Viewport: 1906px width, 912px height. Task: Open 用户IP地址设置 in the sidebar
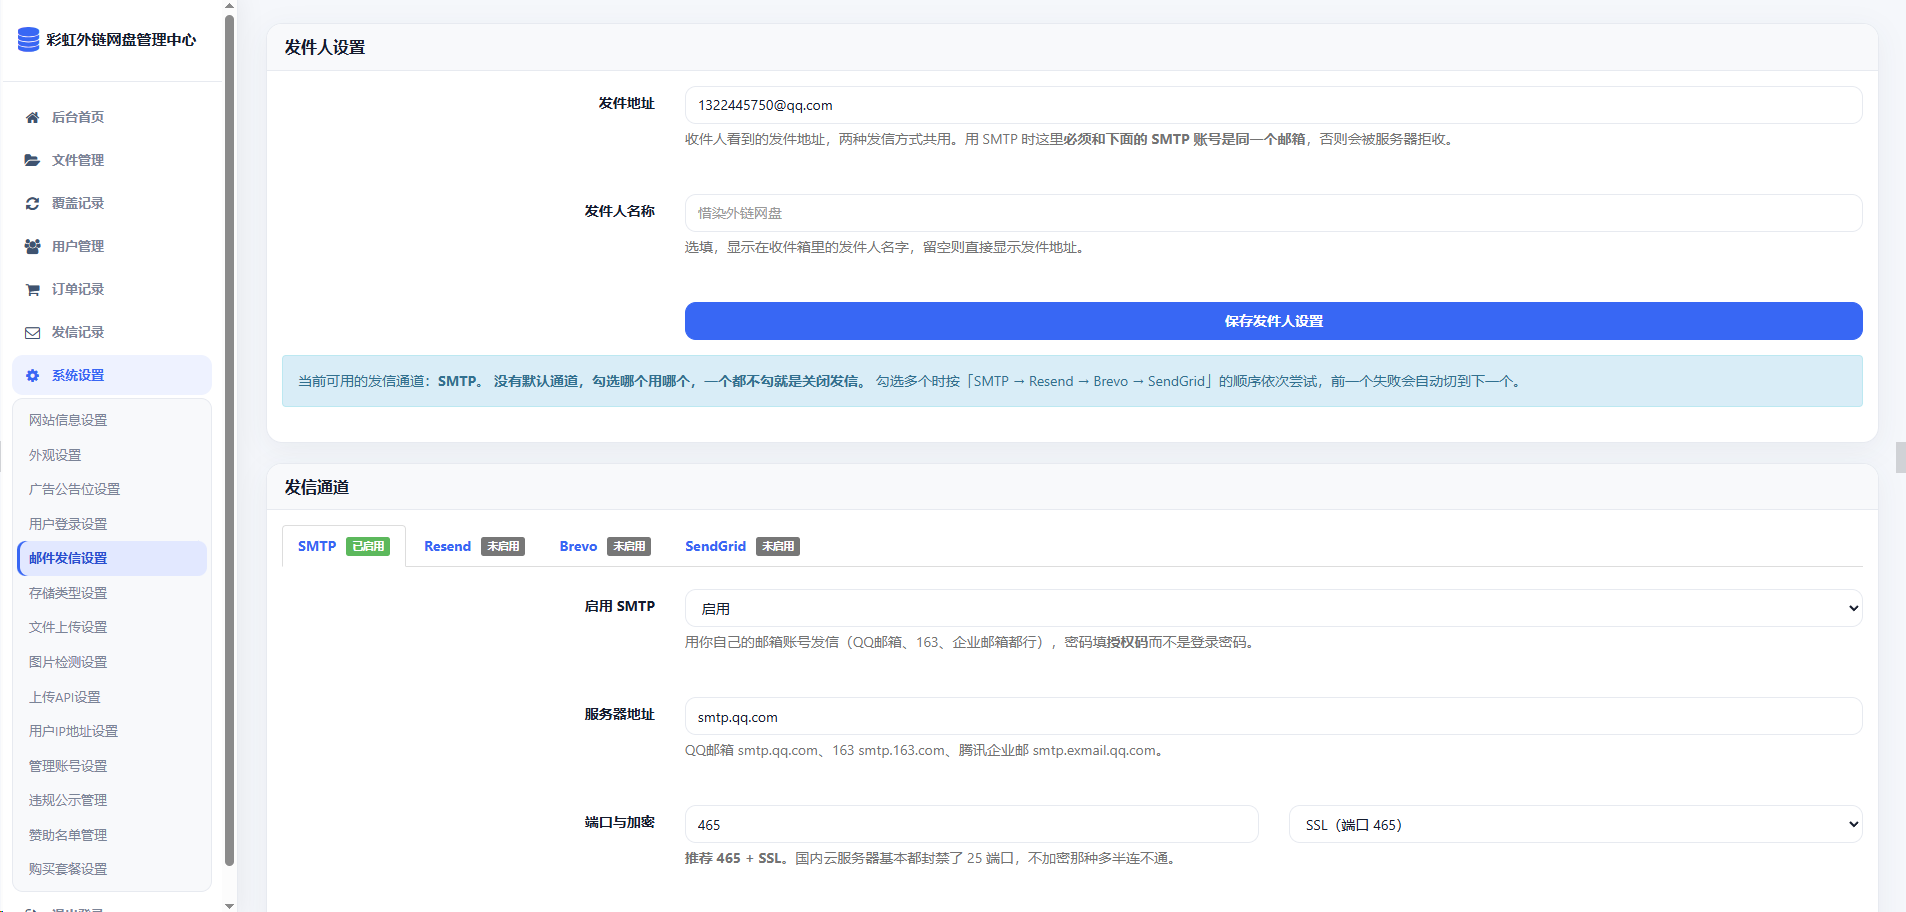[x=73, y=731]
